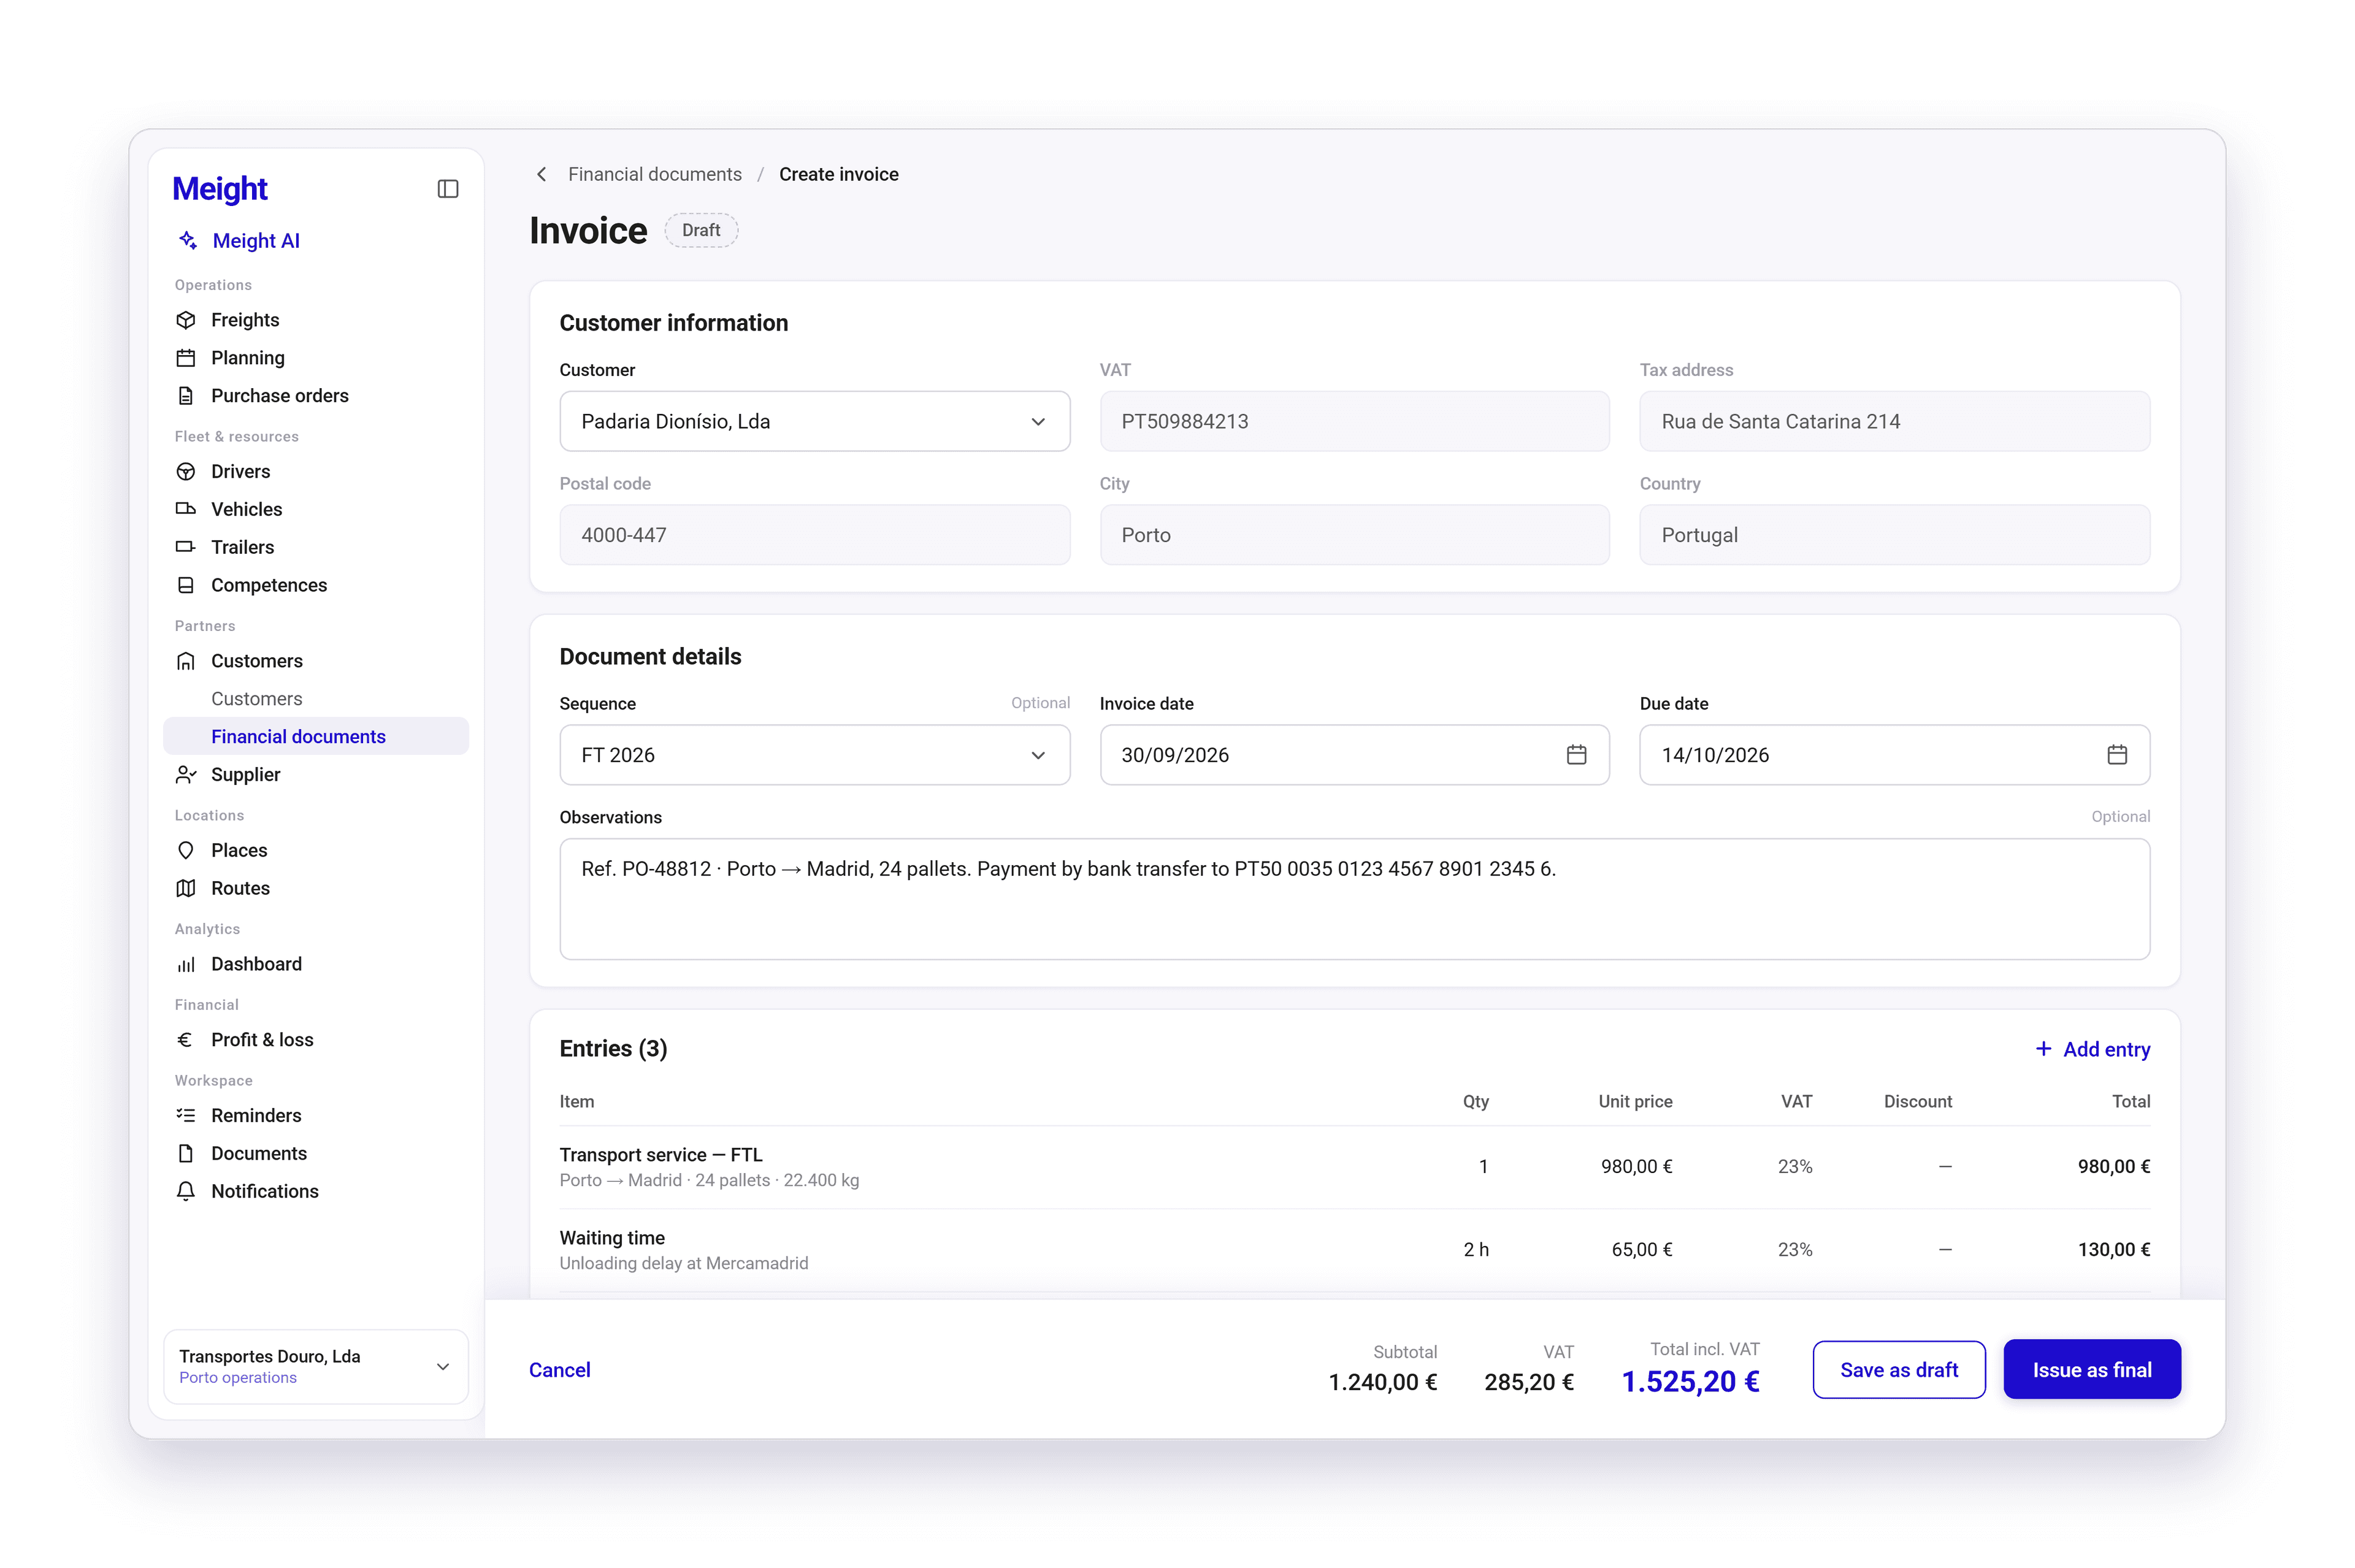Click the Planning calendar icon
This screenshot has width=2355, height=1568.
pyautogui.click(x=186, y=358)
